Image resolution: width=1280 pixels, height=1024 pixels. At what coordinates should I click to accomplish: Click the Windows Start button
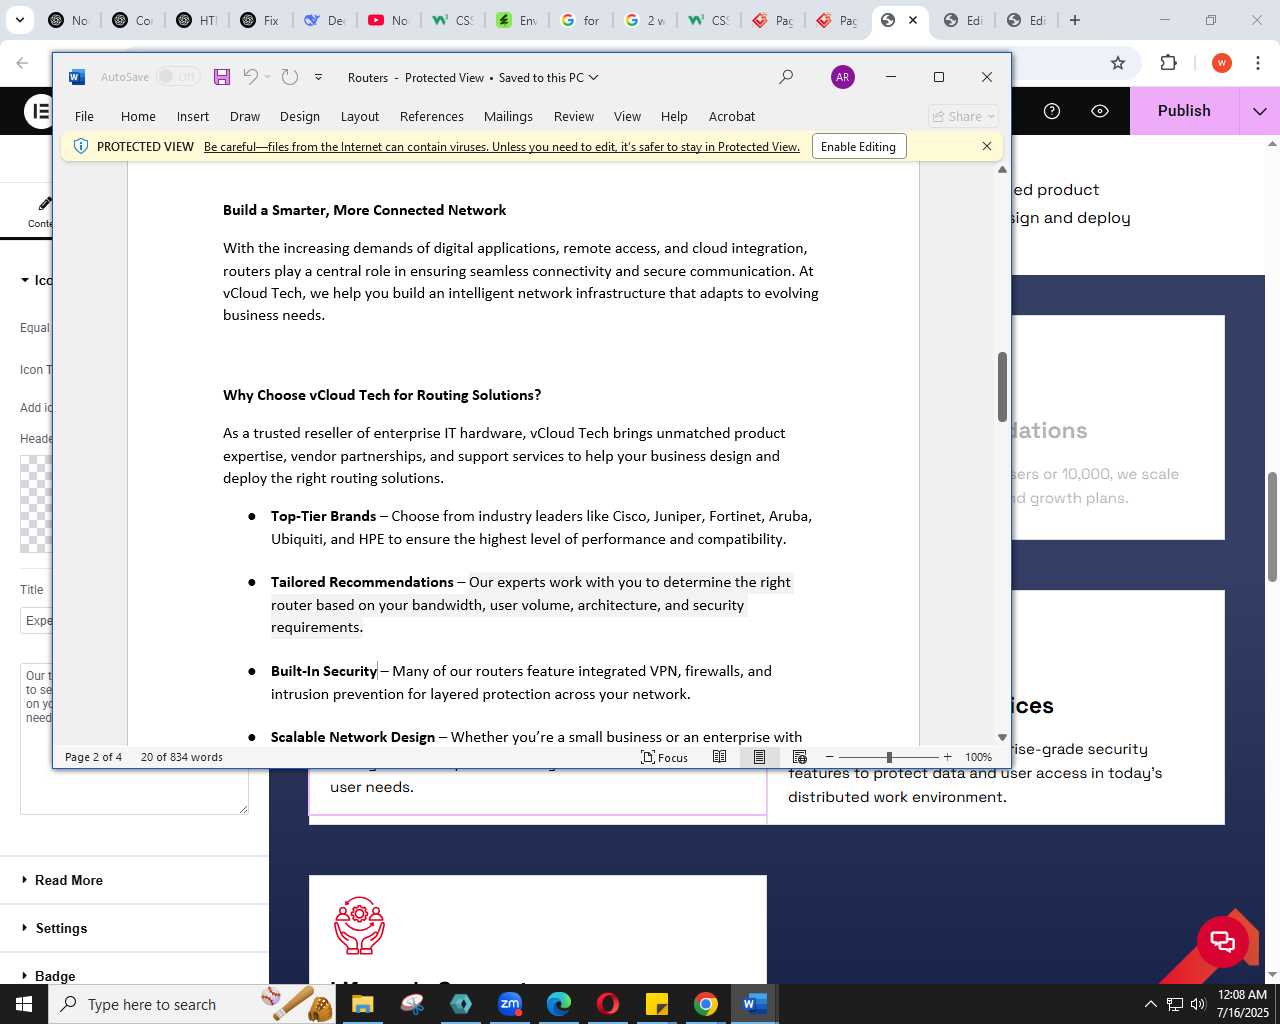pyautogui.click(x=24, y=1004)
